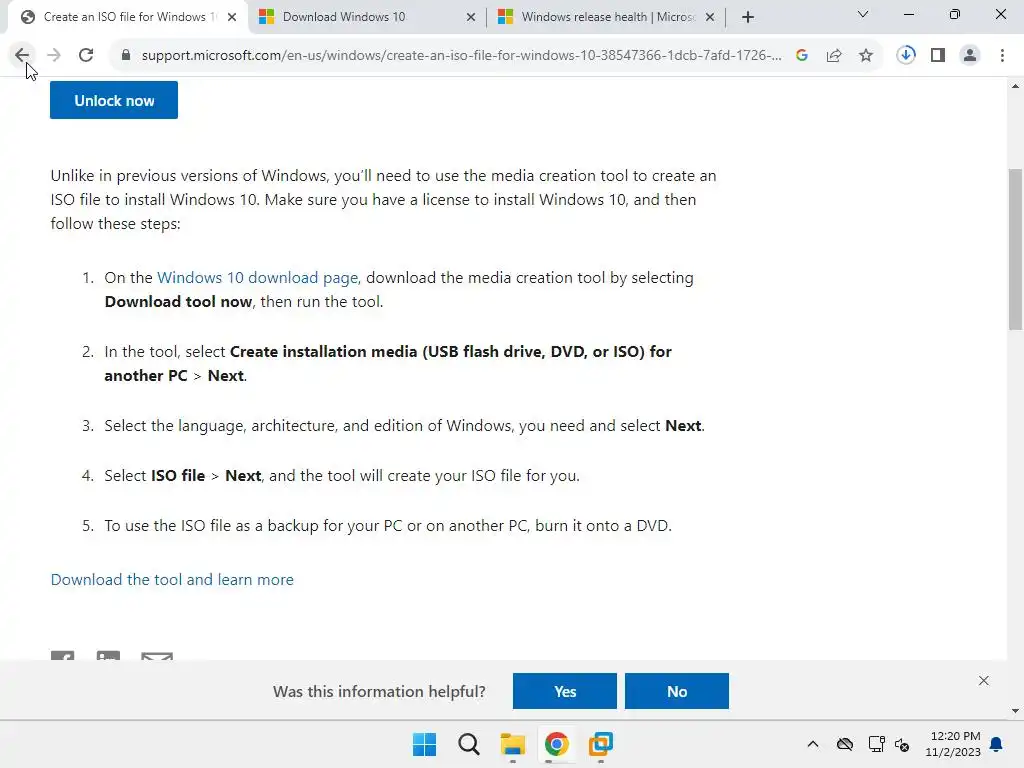1024x768 pixels.
Task: Open the Chrome profile avatar
Action: click(970, 55)
